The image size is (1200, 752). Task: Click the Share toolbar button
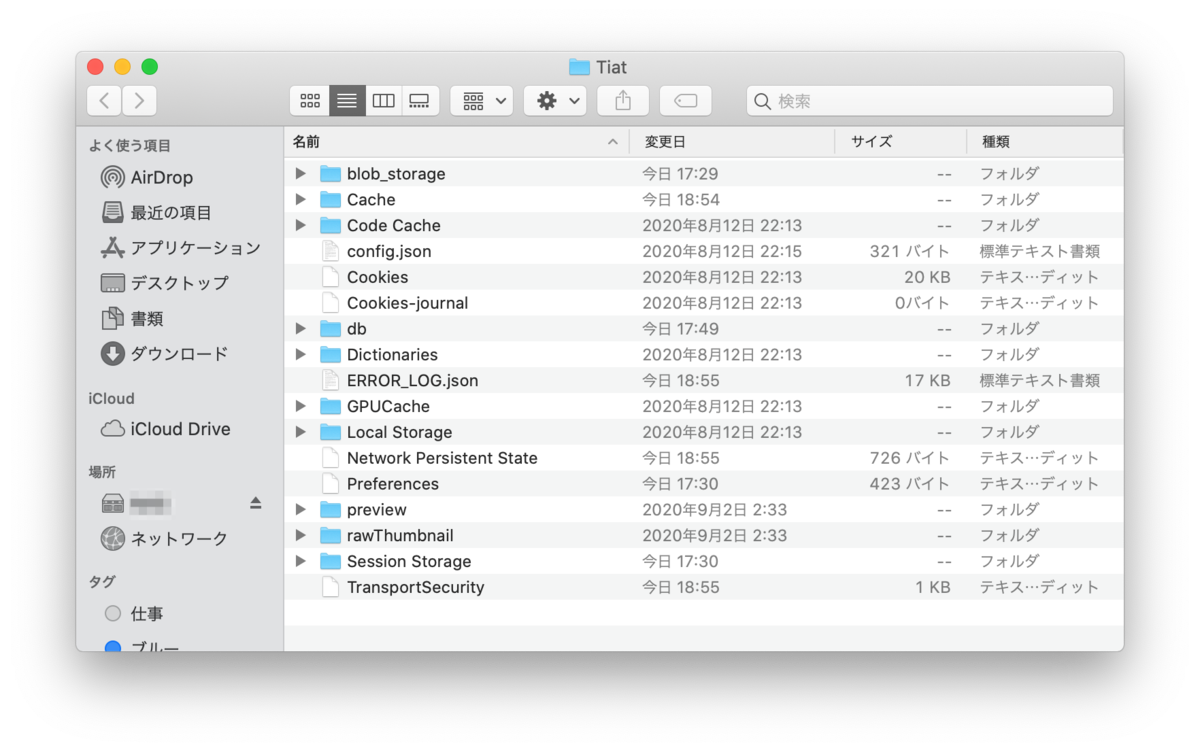click(x=623, y=100)
